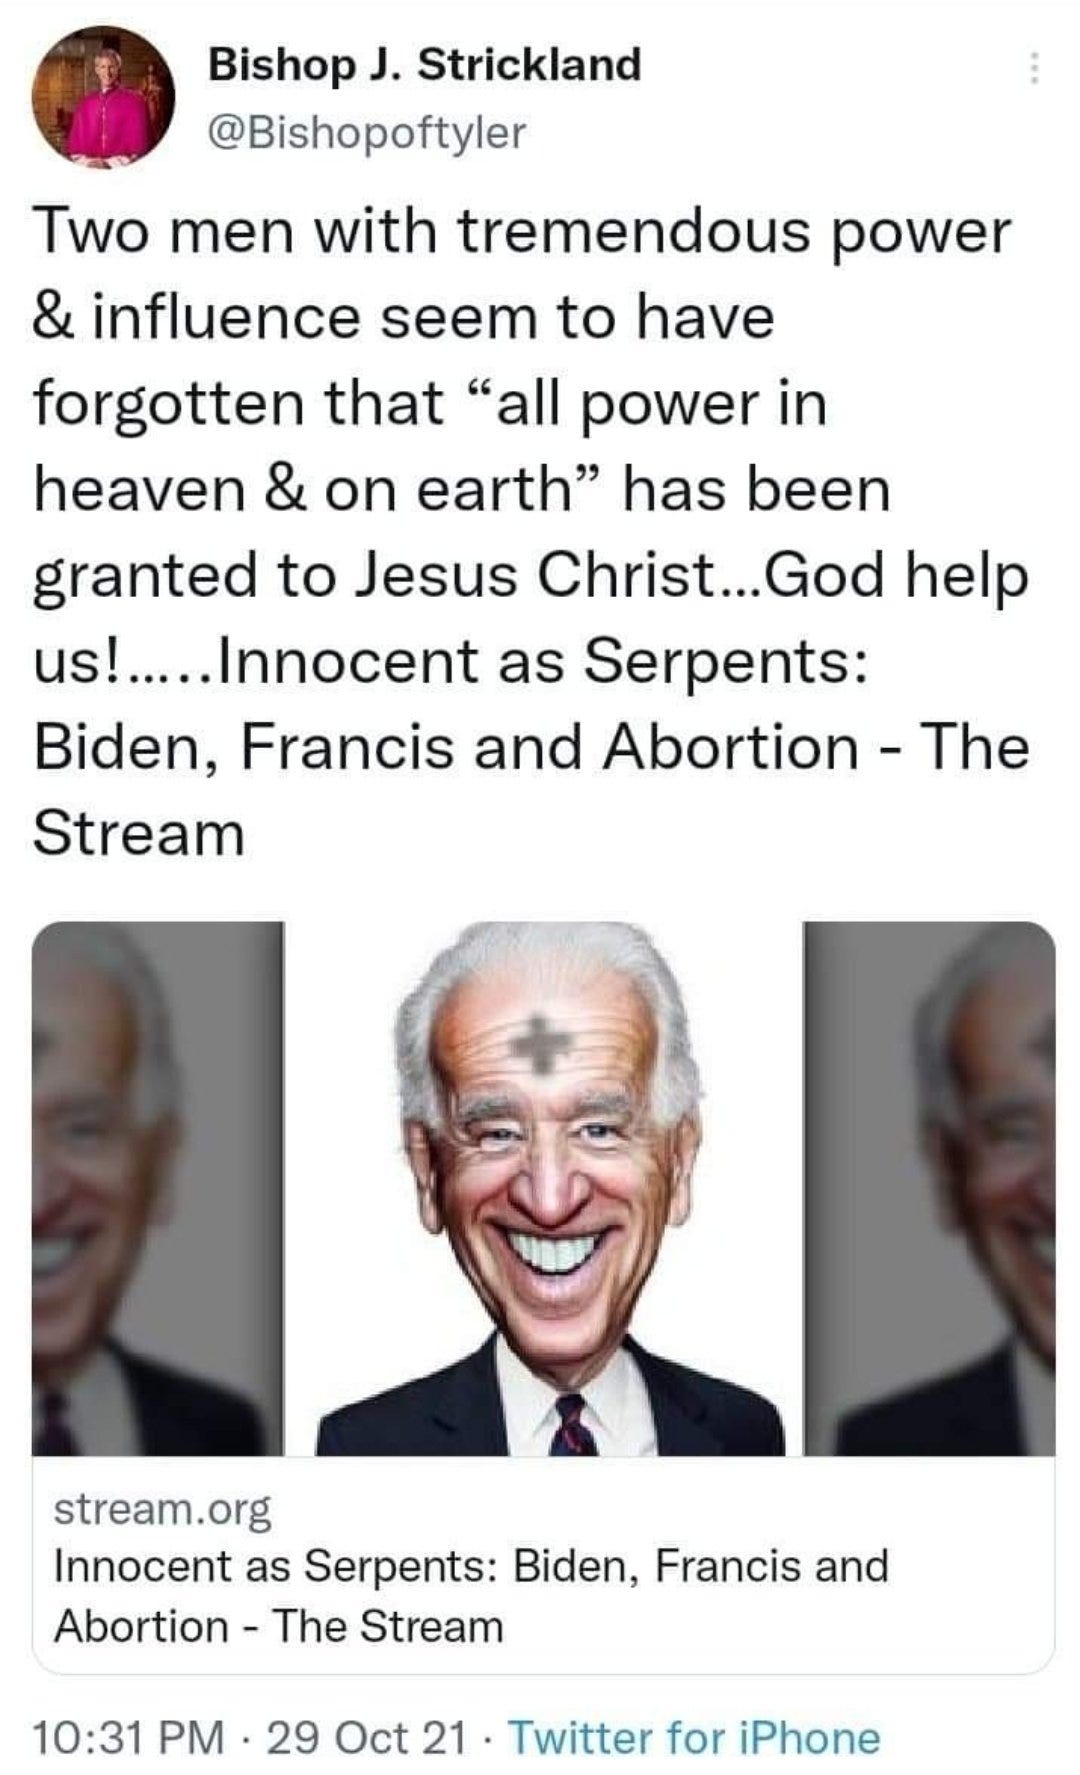The width and height of the screenshot is (1080, 1775).
Task: Open the Twitter for iPhone source link
Action: coord(695,1737)
